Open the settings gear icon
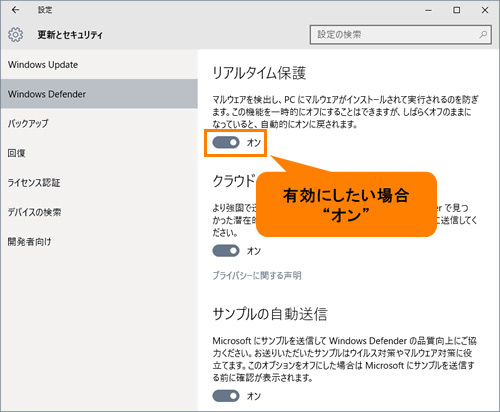The height and width of the screenshot is (412, 500). (16, 35)
